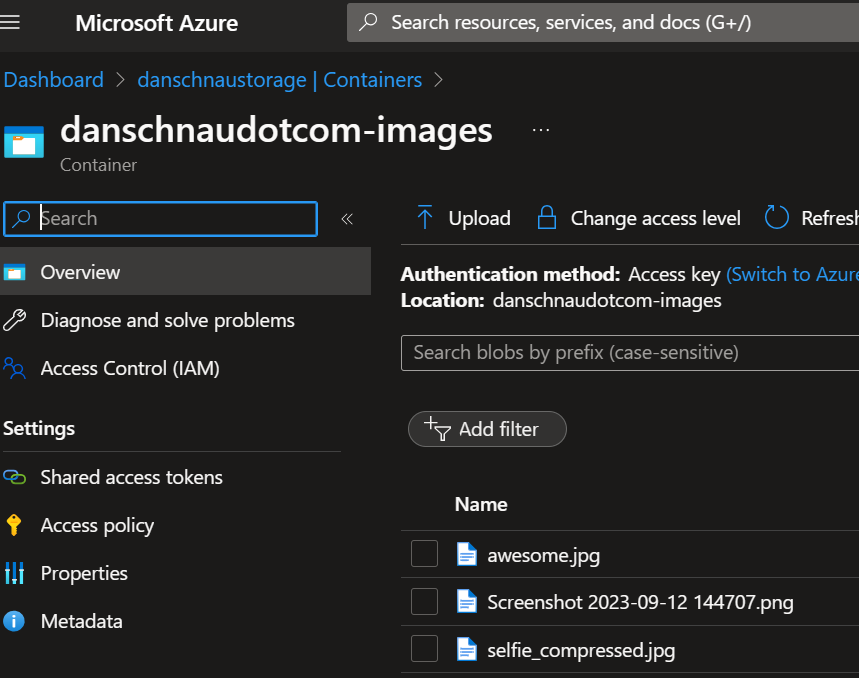The width and height of the screenshot is (859, 678).
Task: Navigate to danschnaustorage | Containers breadcrumb
Action: [x=279, y=80]
